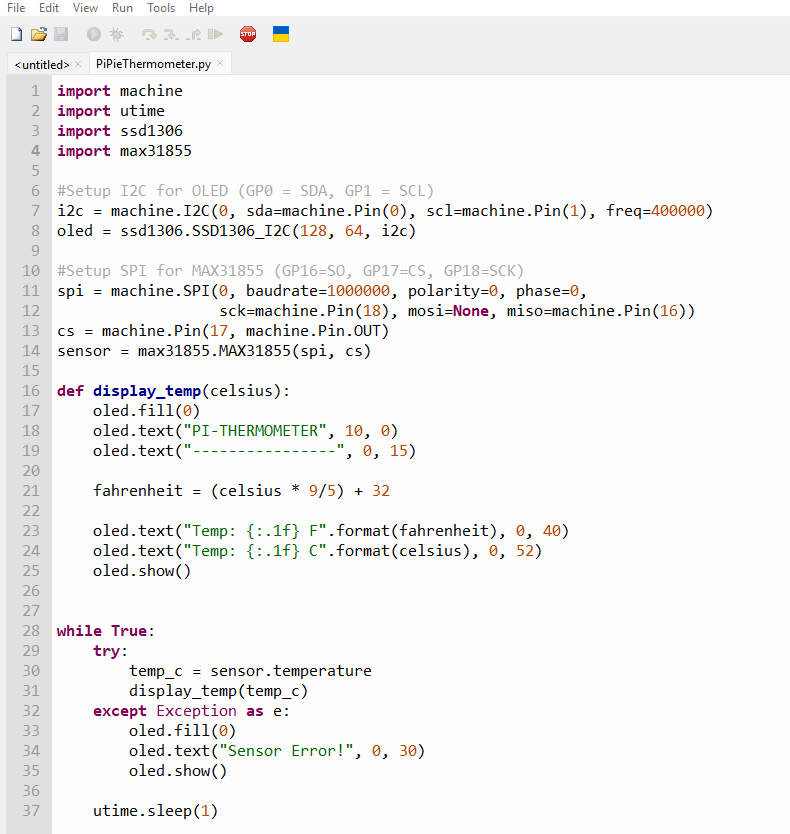Switch to the <untitled> tab
The height and width of the screenshot is (834, 790).
(x=42, y=64)
